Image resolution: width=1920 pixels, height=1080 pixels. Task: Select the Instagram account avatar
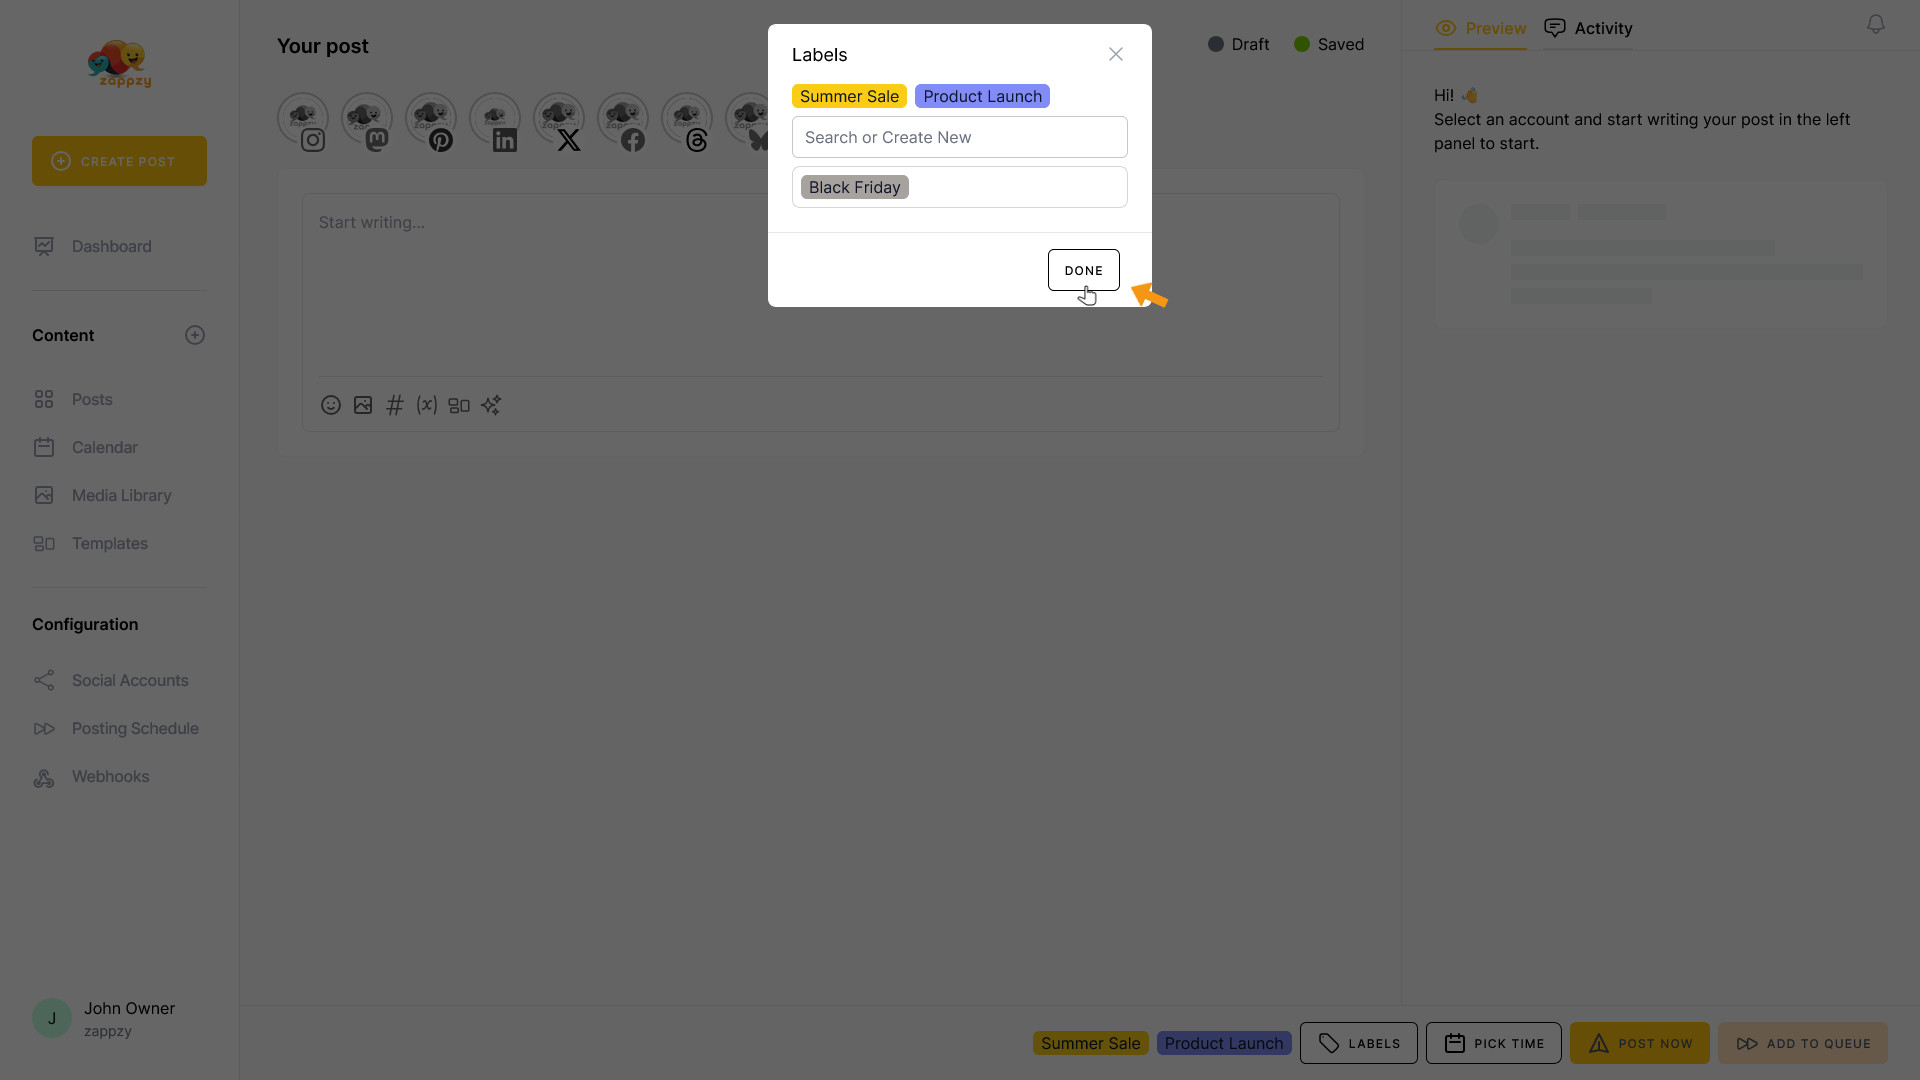coord(303,120)
